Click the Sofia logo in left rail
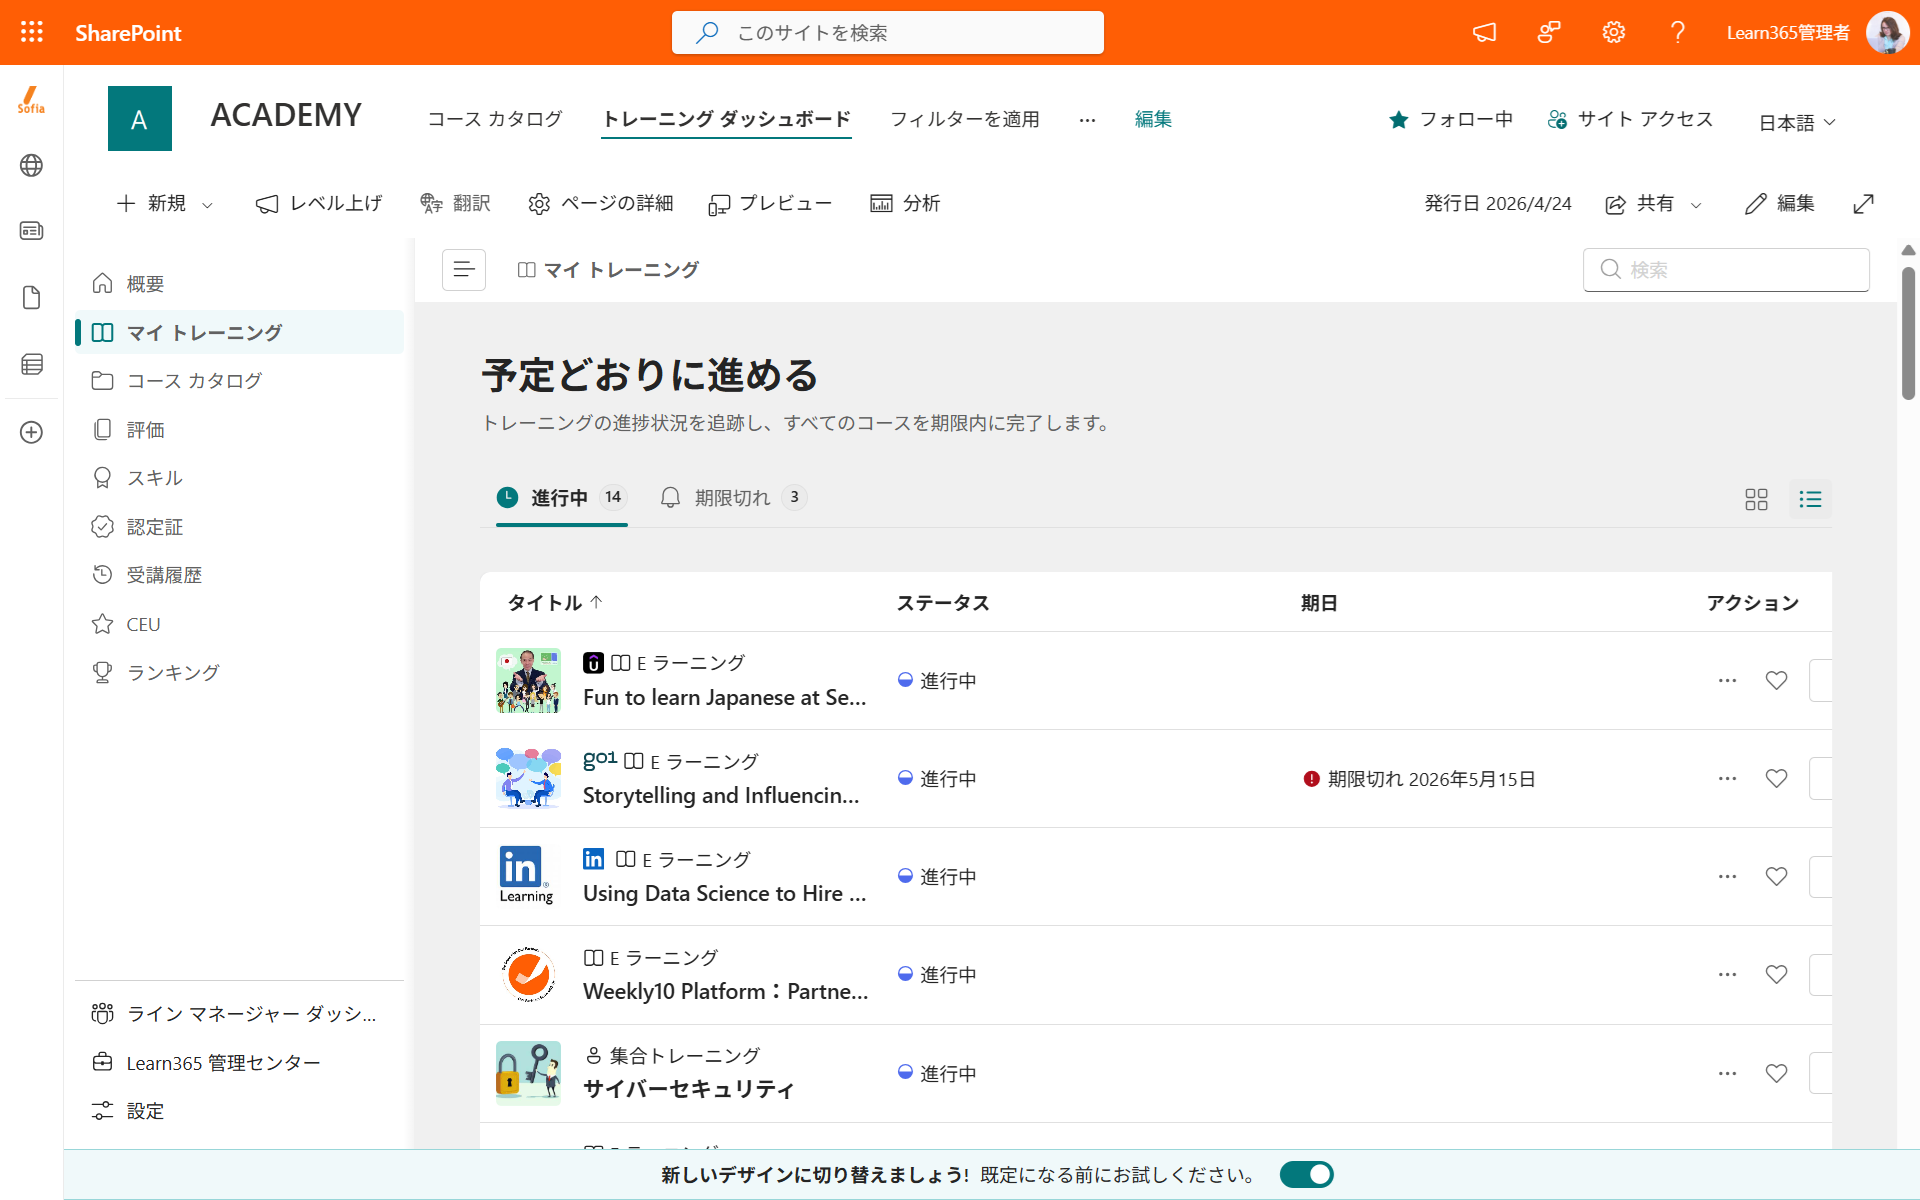The width and height of the screenshot is (1920, 1200). point(31,100)
